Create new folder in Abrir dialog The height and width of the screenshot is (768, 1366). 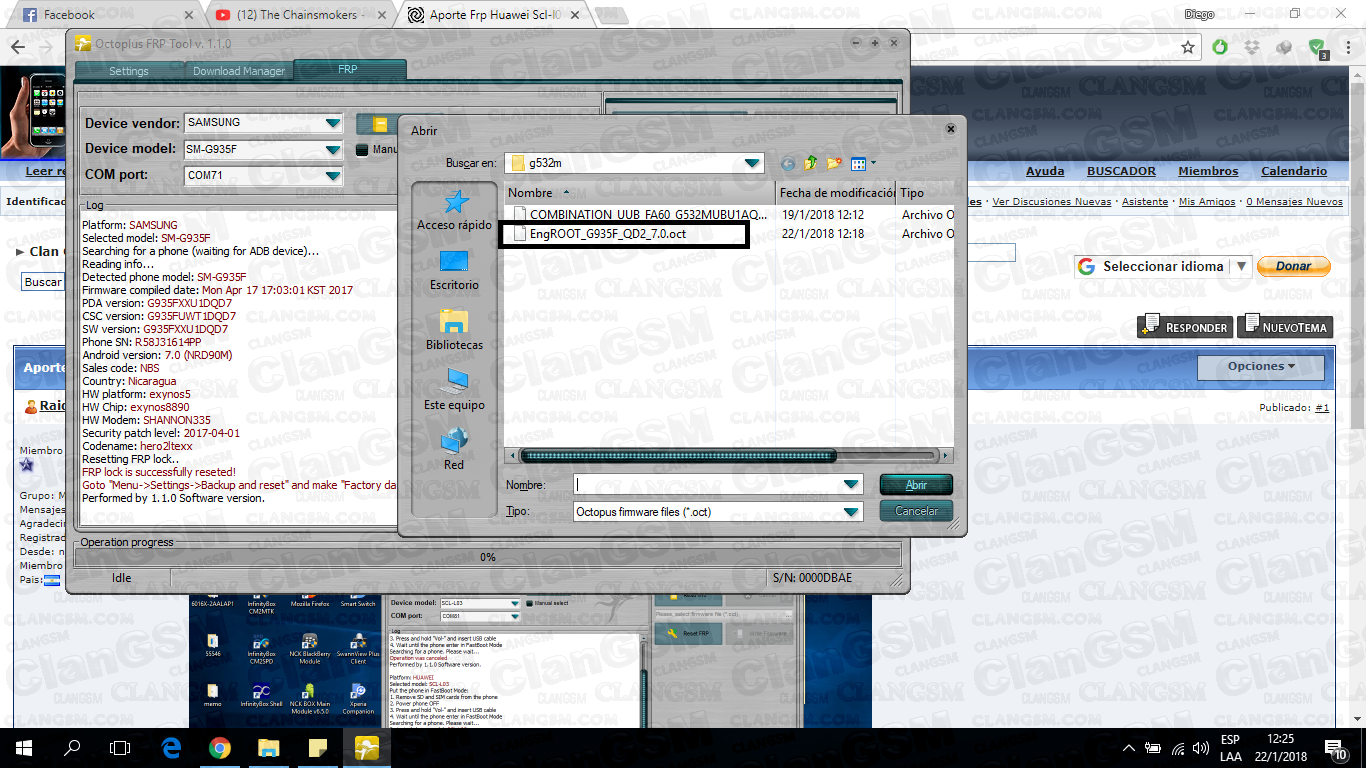pyautogui.click(x=833, y=163)
